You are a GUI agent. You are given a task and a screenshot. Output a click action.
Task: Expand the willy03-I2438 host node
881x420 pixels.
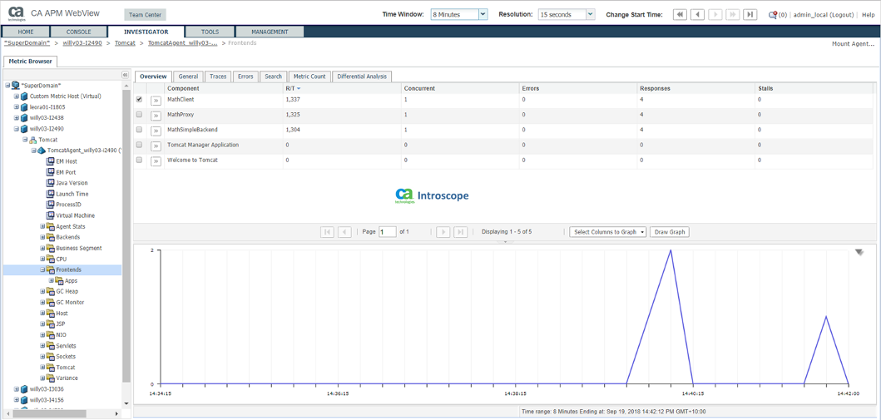coord(16,118)
